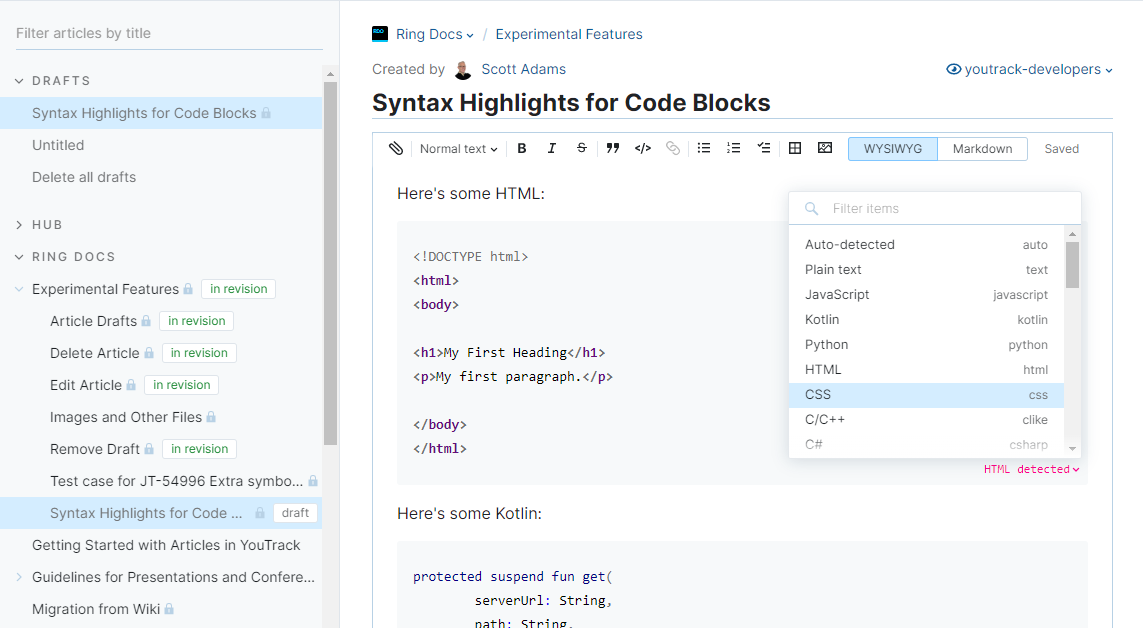Image resolution: width=1143 pixels, height=628 pixels.
Task: Apply italic formatting
Action: [551, 148]
